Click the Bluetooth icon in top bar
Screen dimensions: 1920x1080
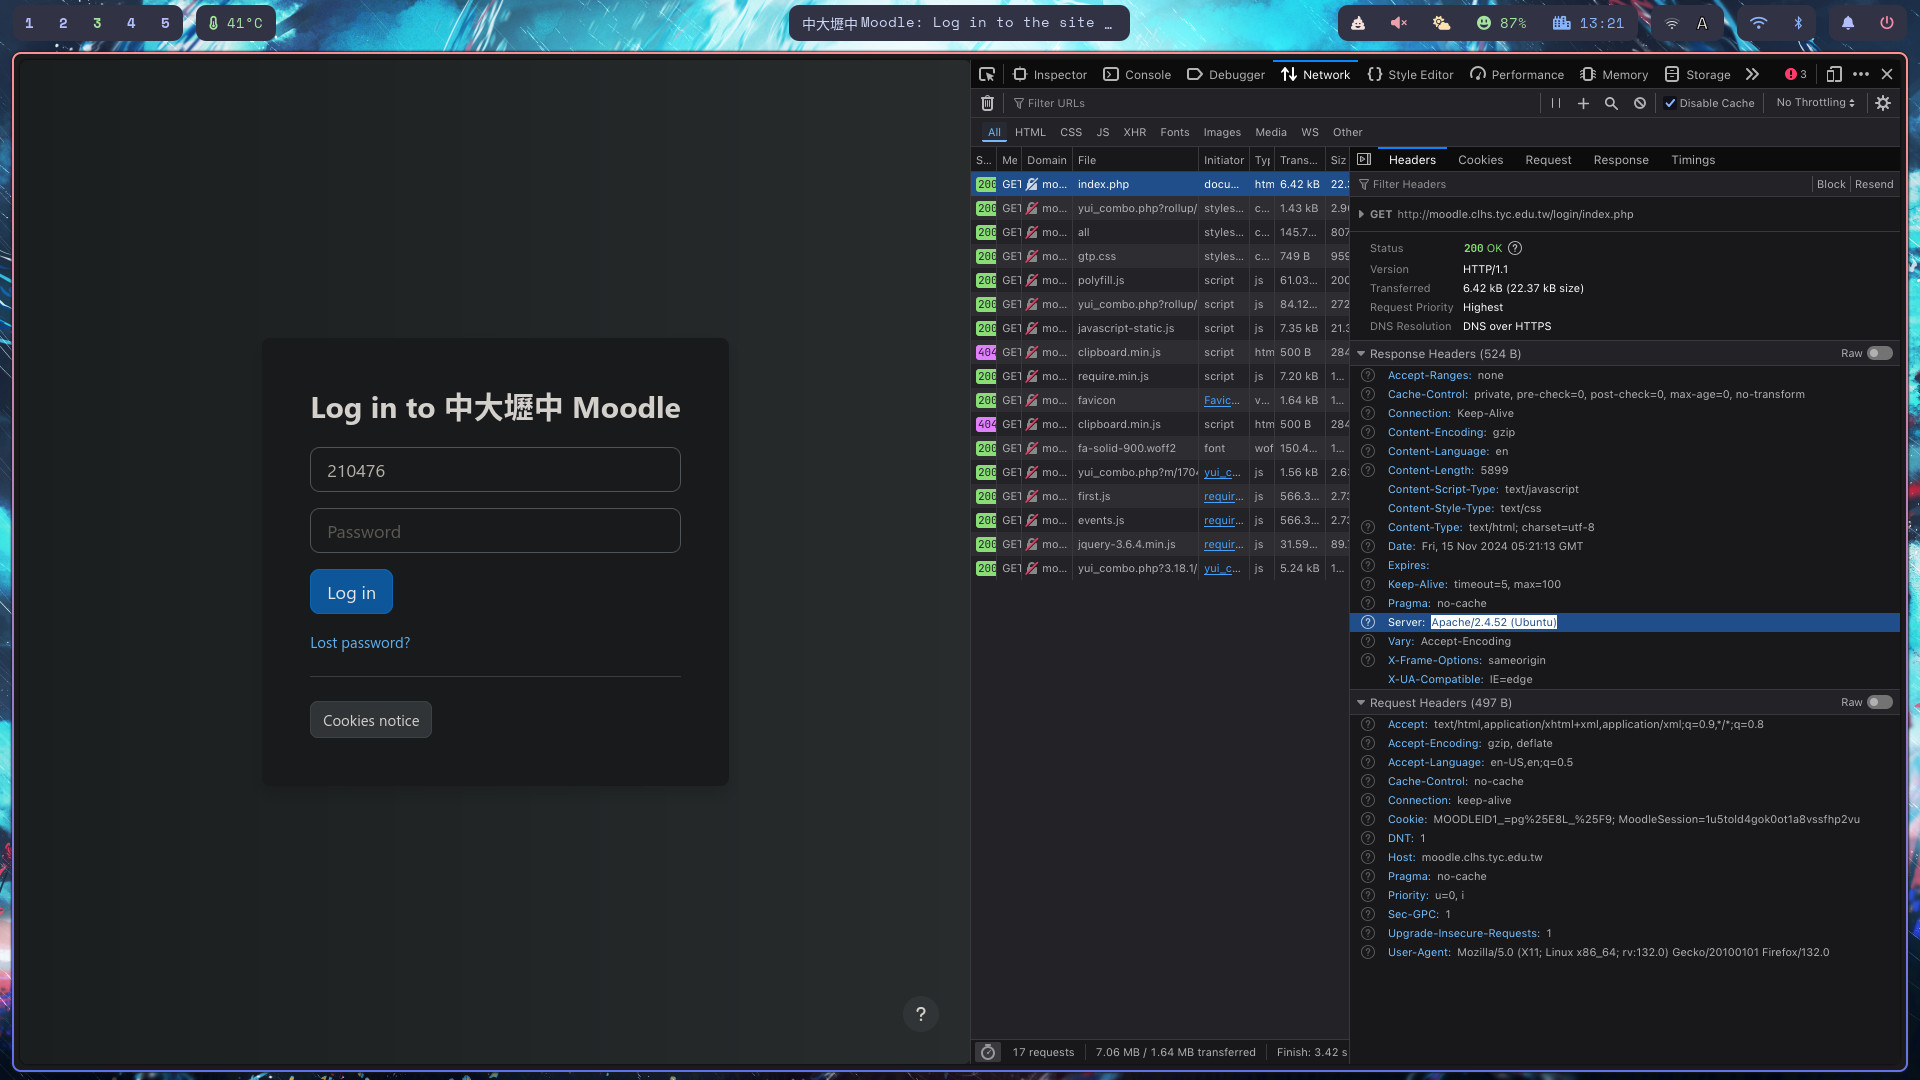tap(1798, 23)
